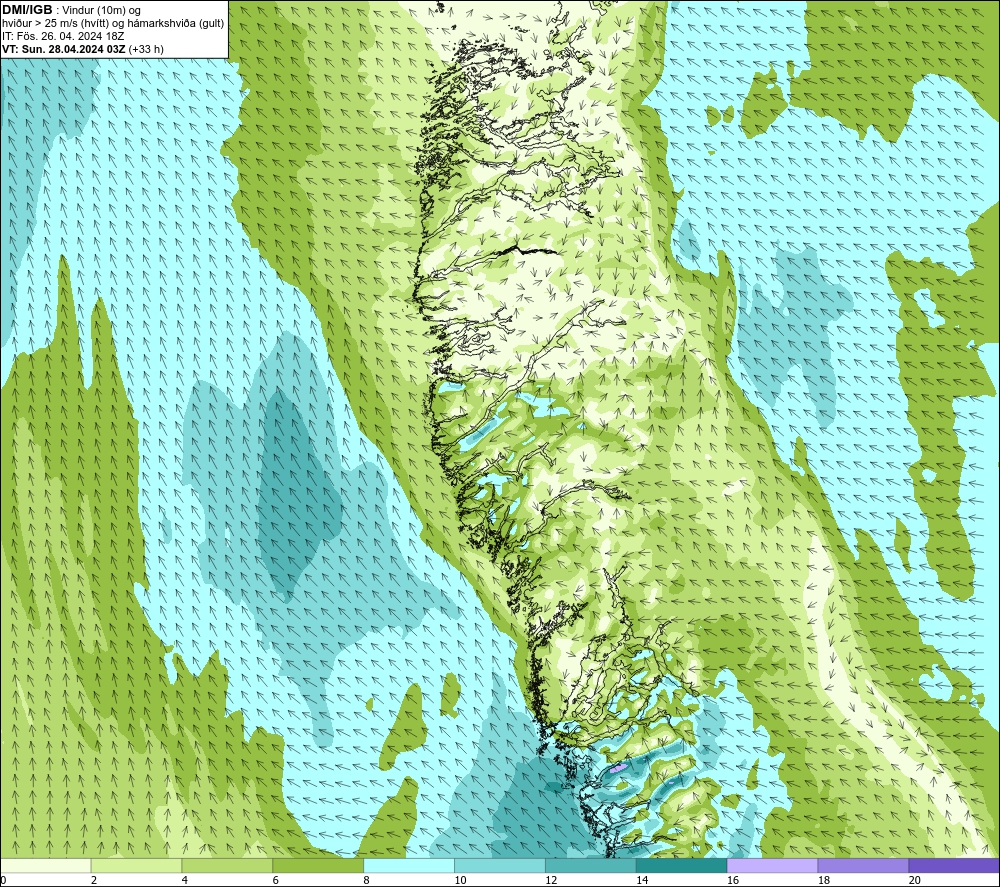Click the 'Vindur (10m) og' header text
The height and width of the screenshot is (887, 1000).
tap(101, 11)
